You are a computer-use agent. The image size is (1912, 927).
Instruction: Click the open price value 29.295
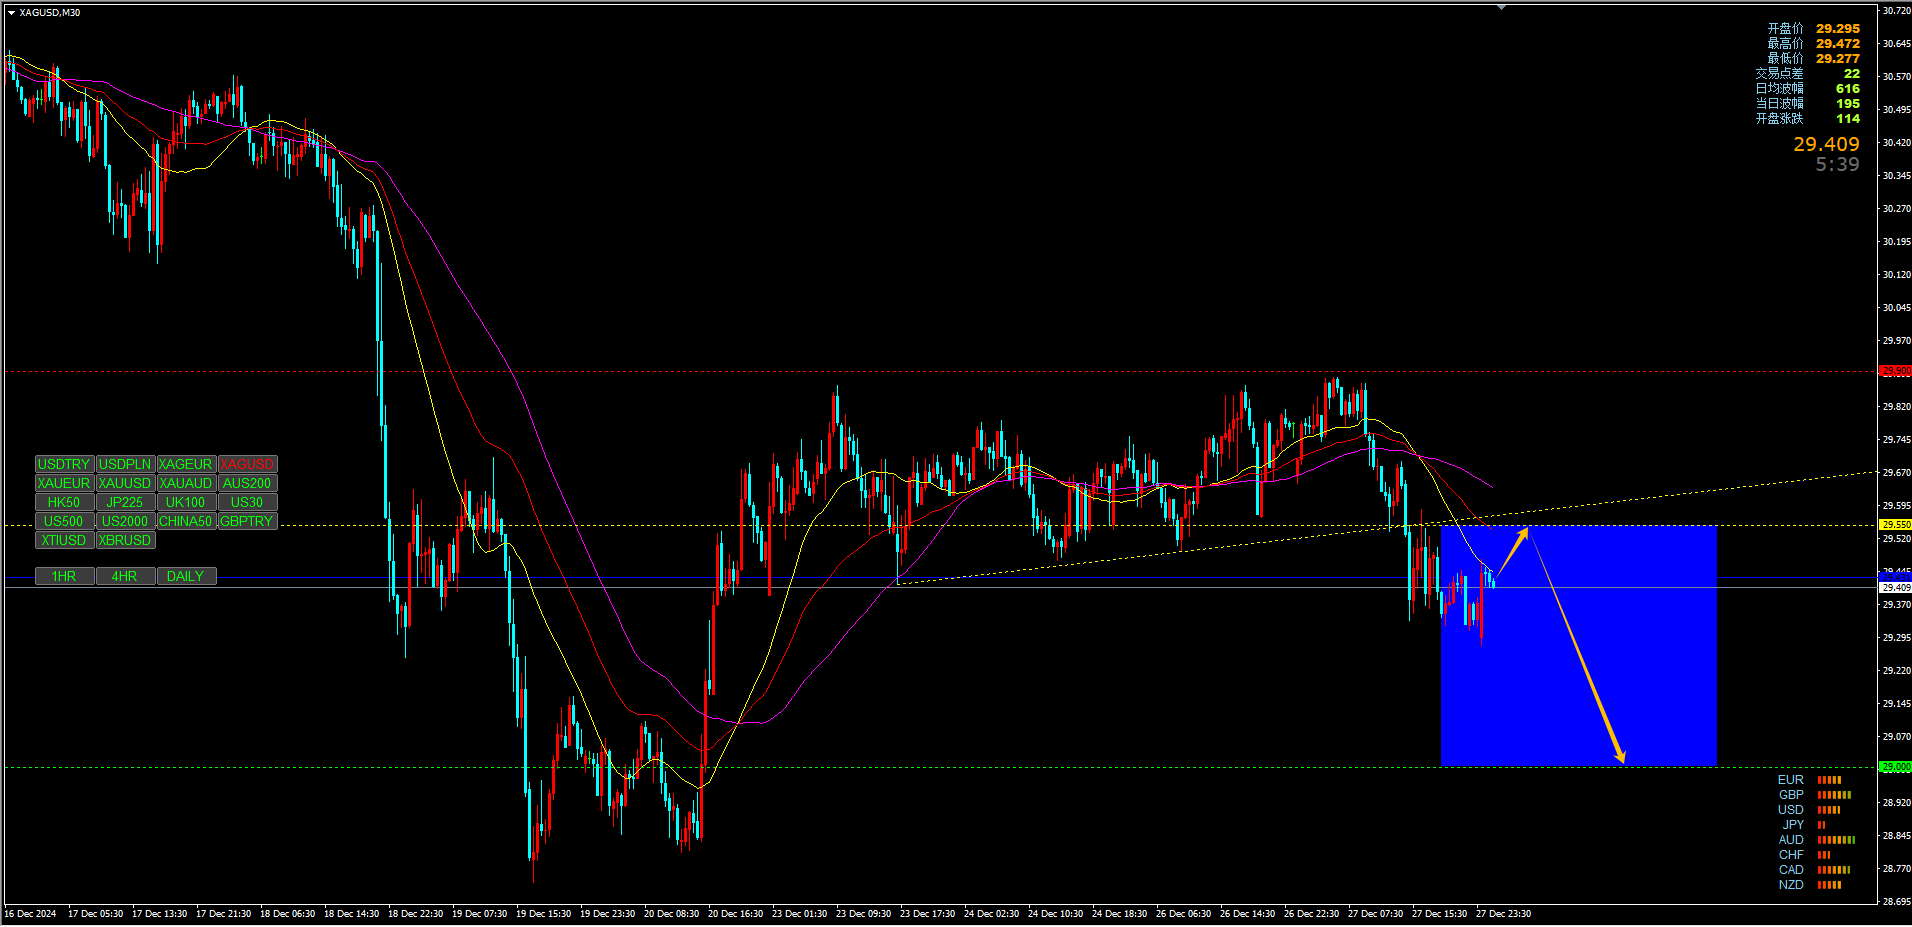[x=1838, y=29]
